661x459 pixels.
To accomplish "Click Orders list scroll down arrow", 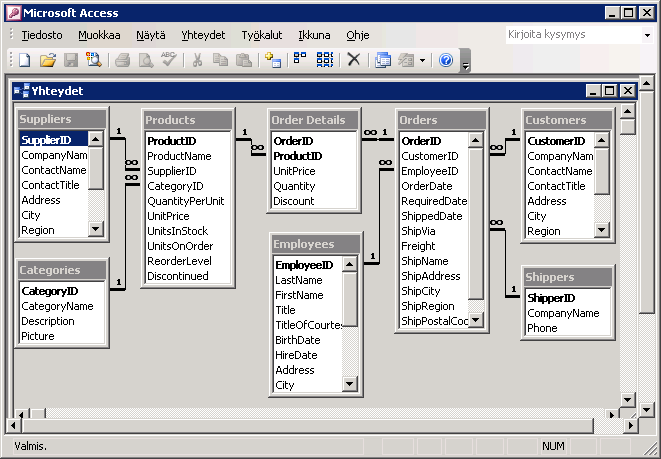I will coord(476,320).
